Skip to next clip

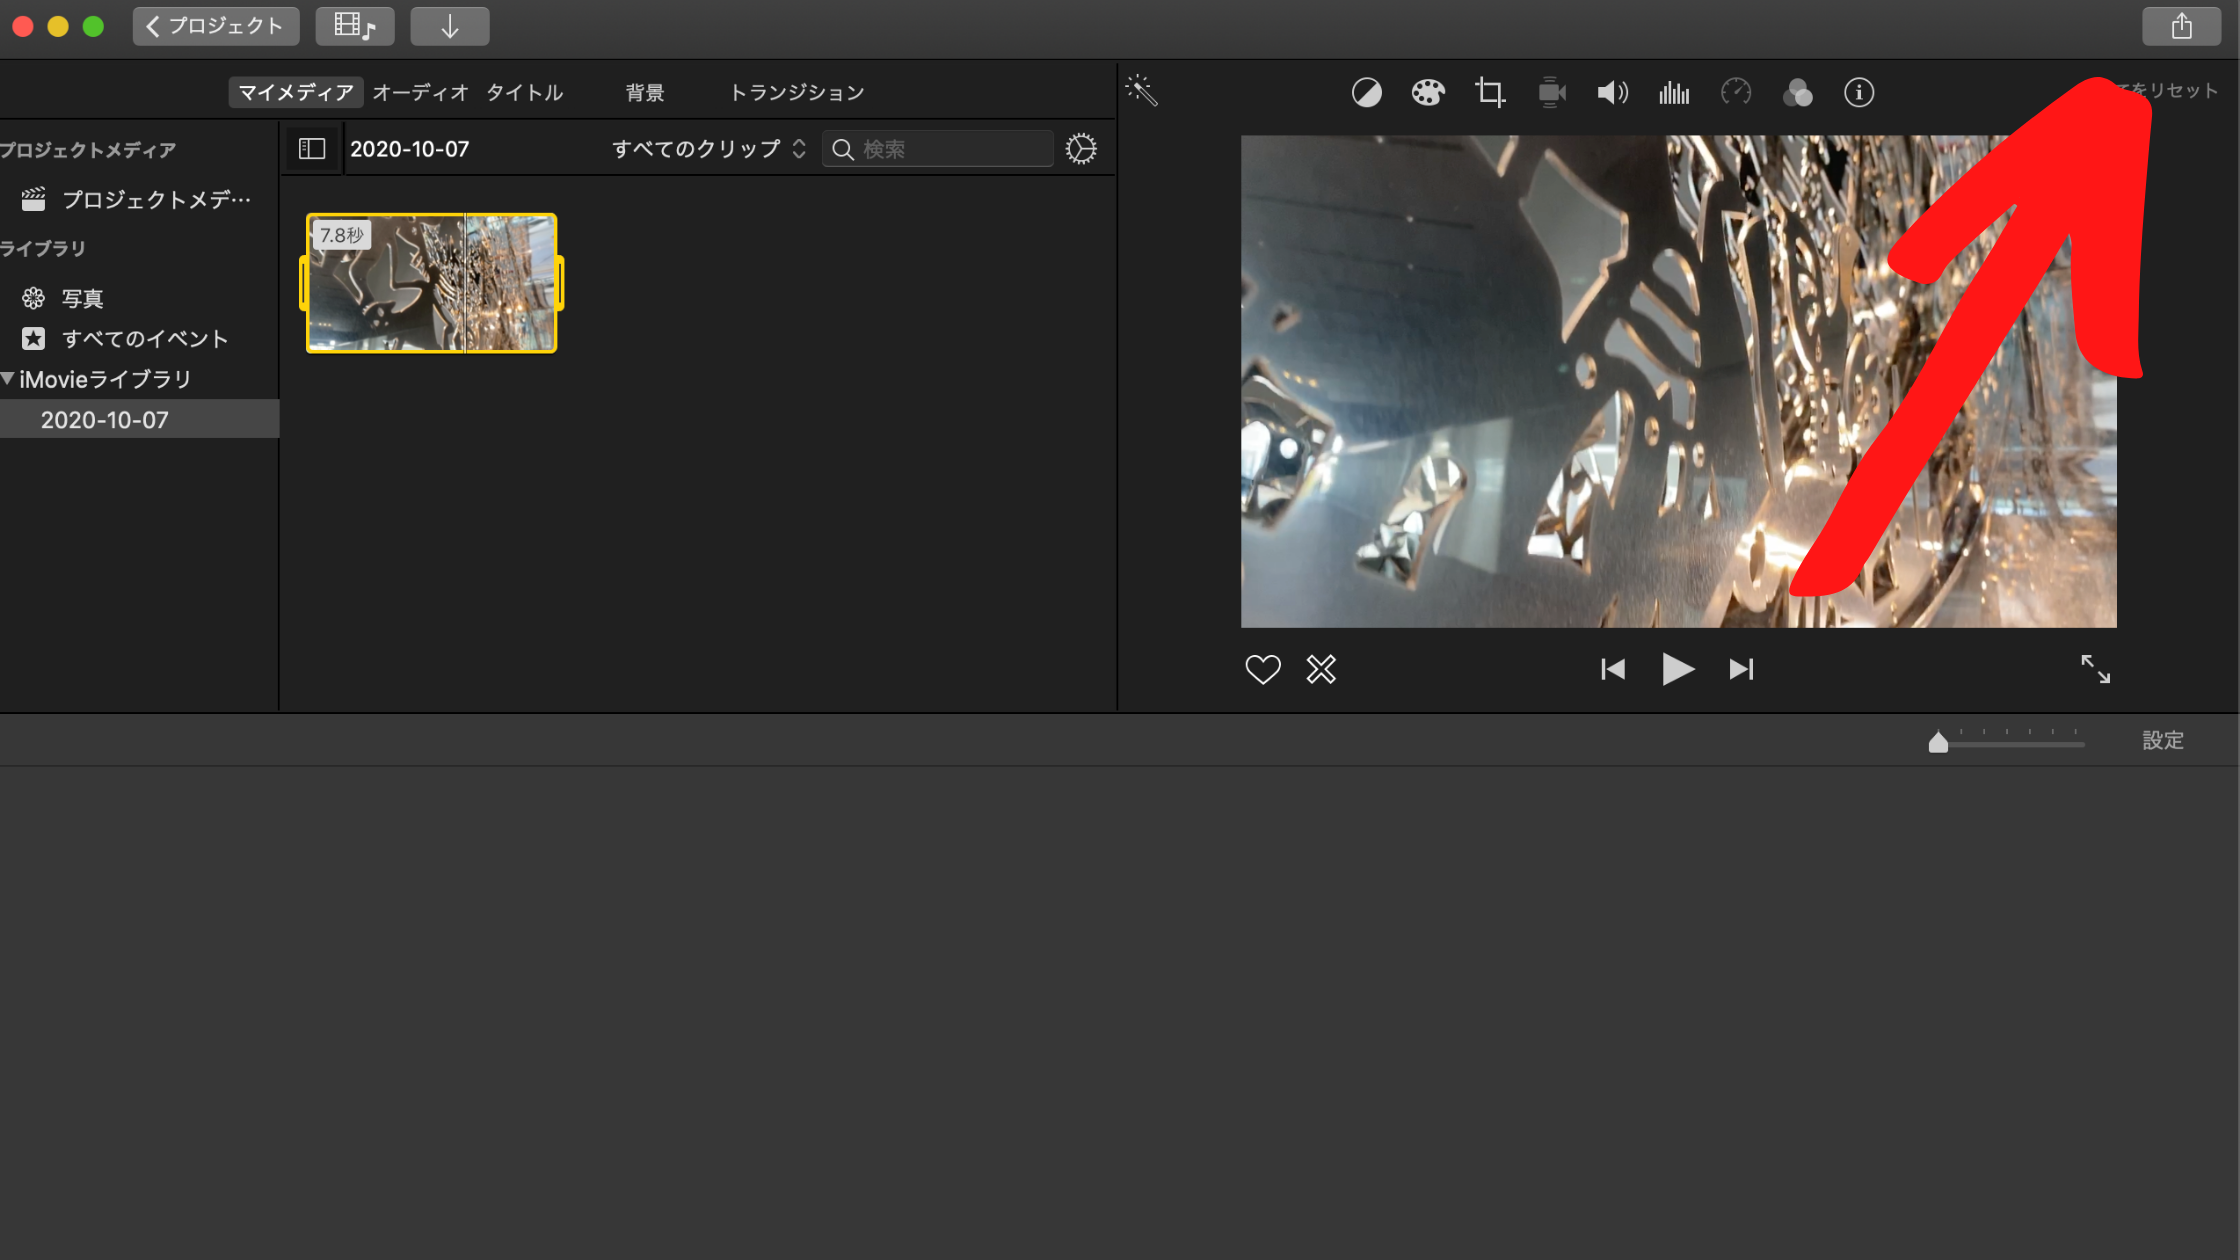[1741, 669]
